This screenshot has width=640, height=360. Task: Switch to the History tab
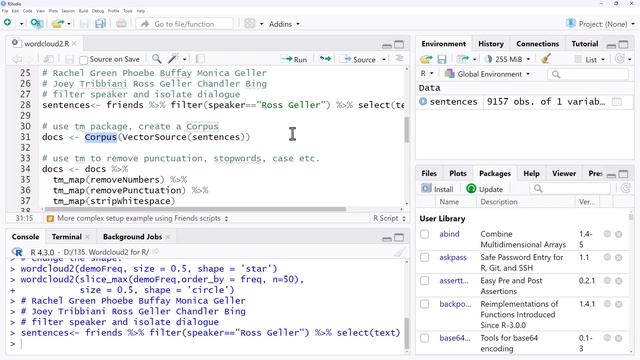click(491, 44)
